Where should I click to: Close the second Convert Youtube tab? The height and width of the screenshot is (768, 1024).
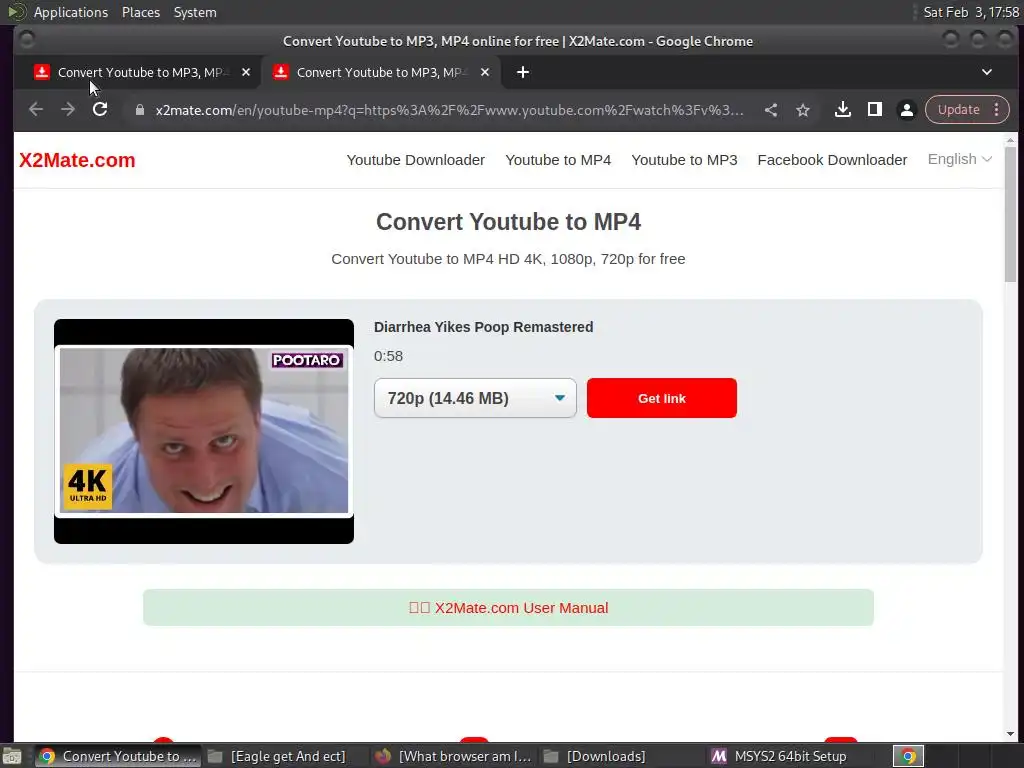[485, 72]
